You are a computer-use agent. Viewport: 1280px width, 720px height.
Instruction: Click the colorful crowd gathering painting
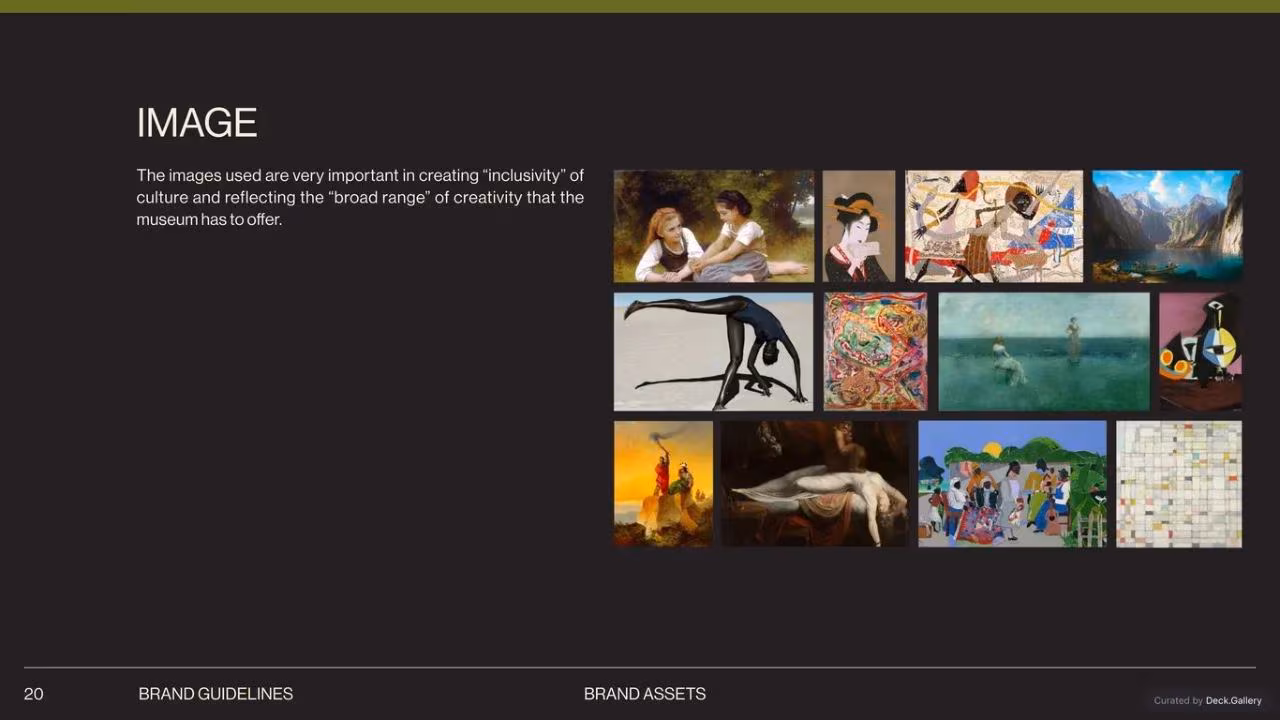(x=1012, y=484)
